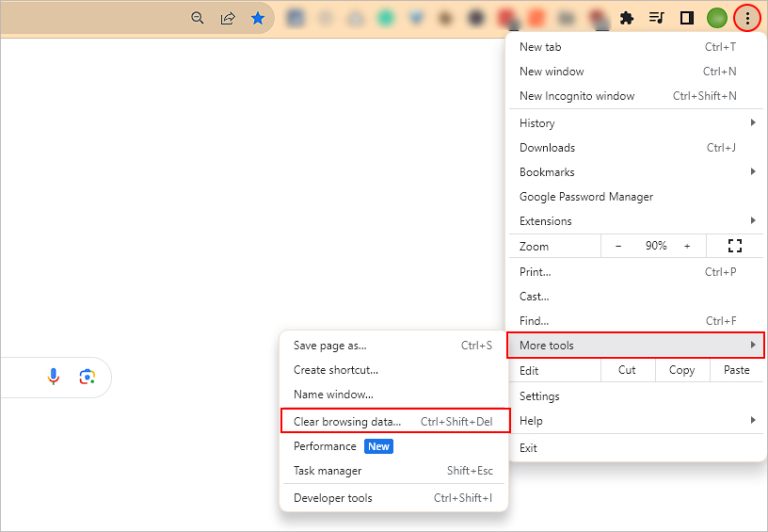Viewport: 768px width, 532px height.
Task: Click the zoom magnifier icon in address bar
Action: 197,18
